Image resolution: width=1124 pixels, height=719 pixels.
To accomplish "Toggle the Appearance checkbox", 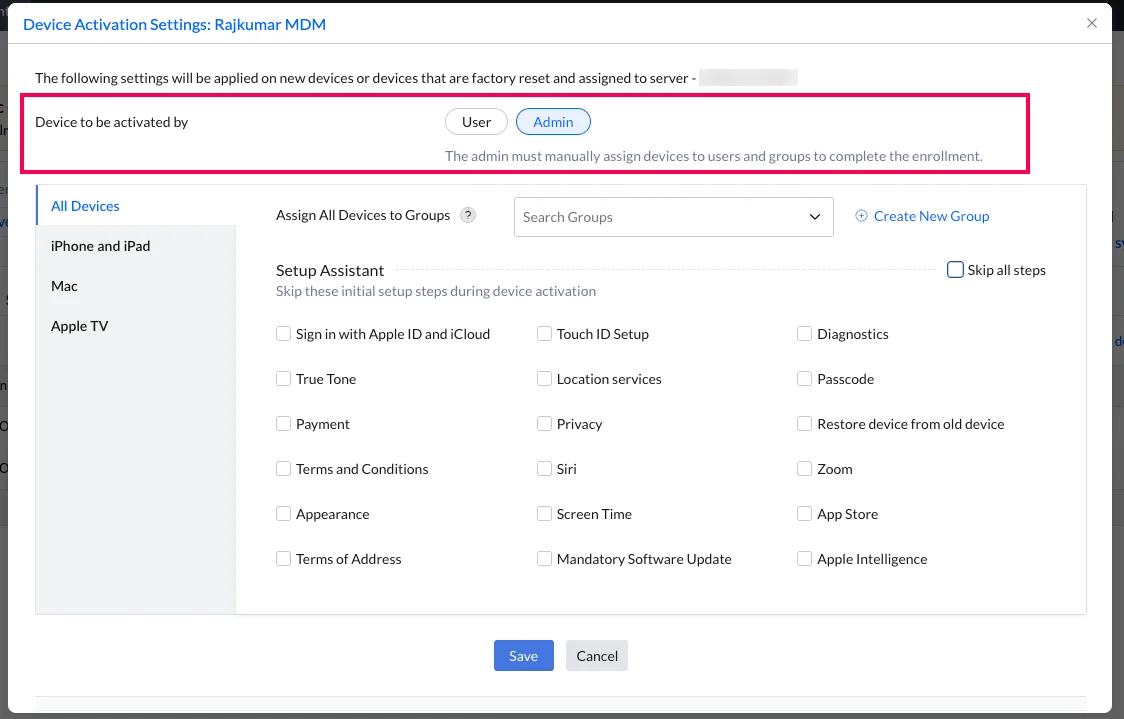I will coord(283,514).
